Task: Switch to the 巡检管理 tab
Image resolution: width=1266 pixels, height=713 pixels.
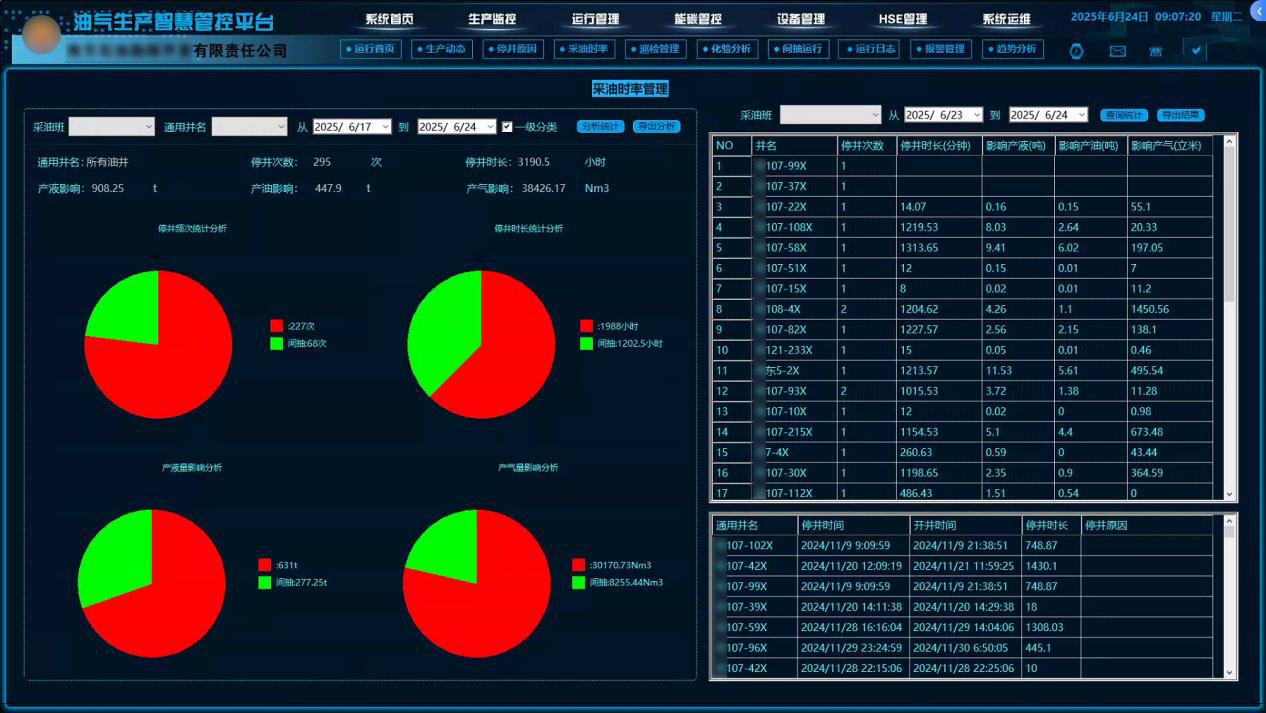Action: click(655, 49)
